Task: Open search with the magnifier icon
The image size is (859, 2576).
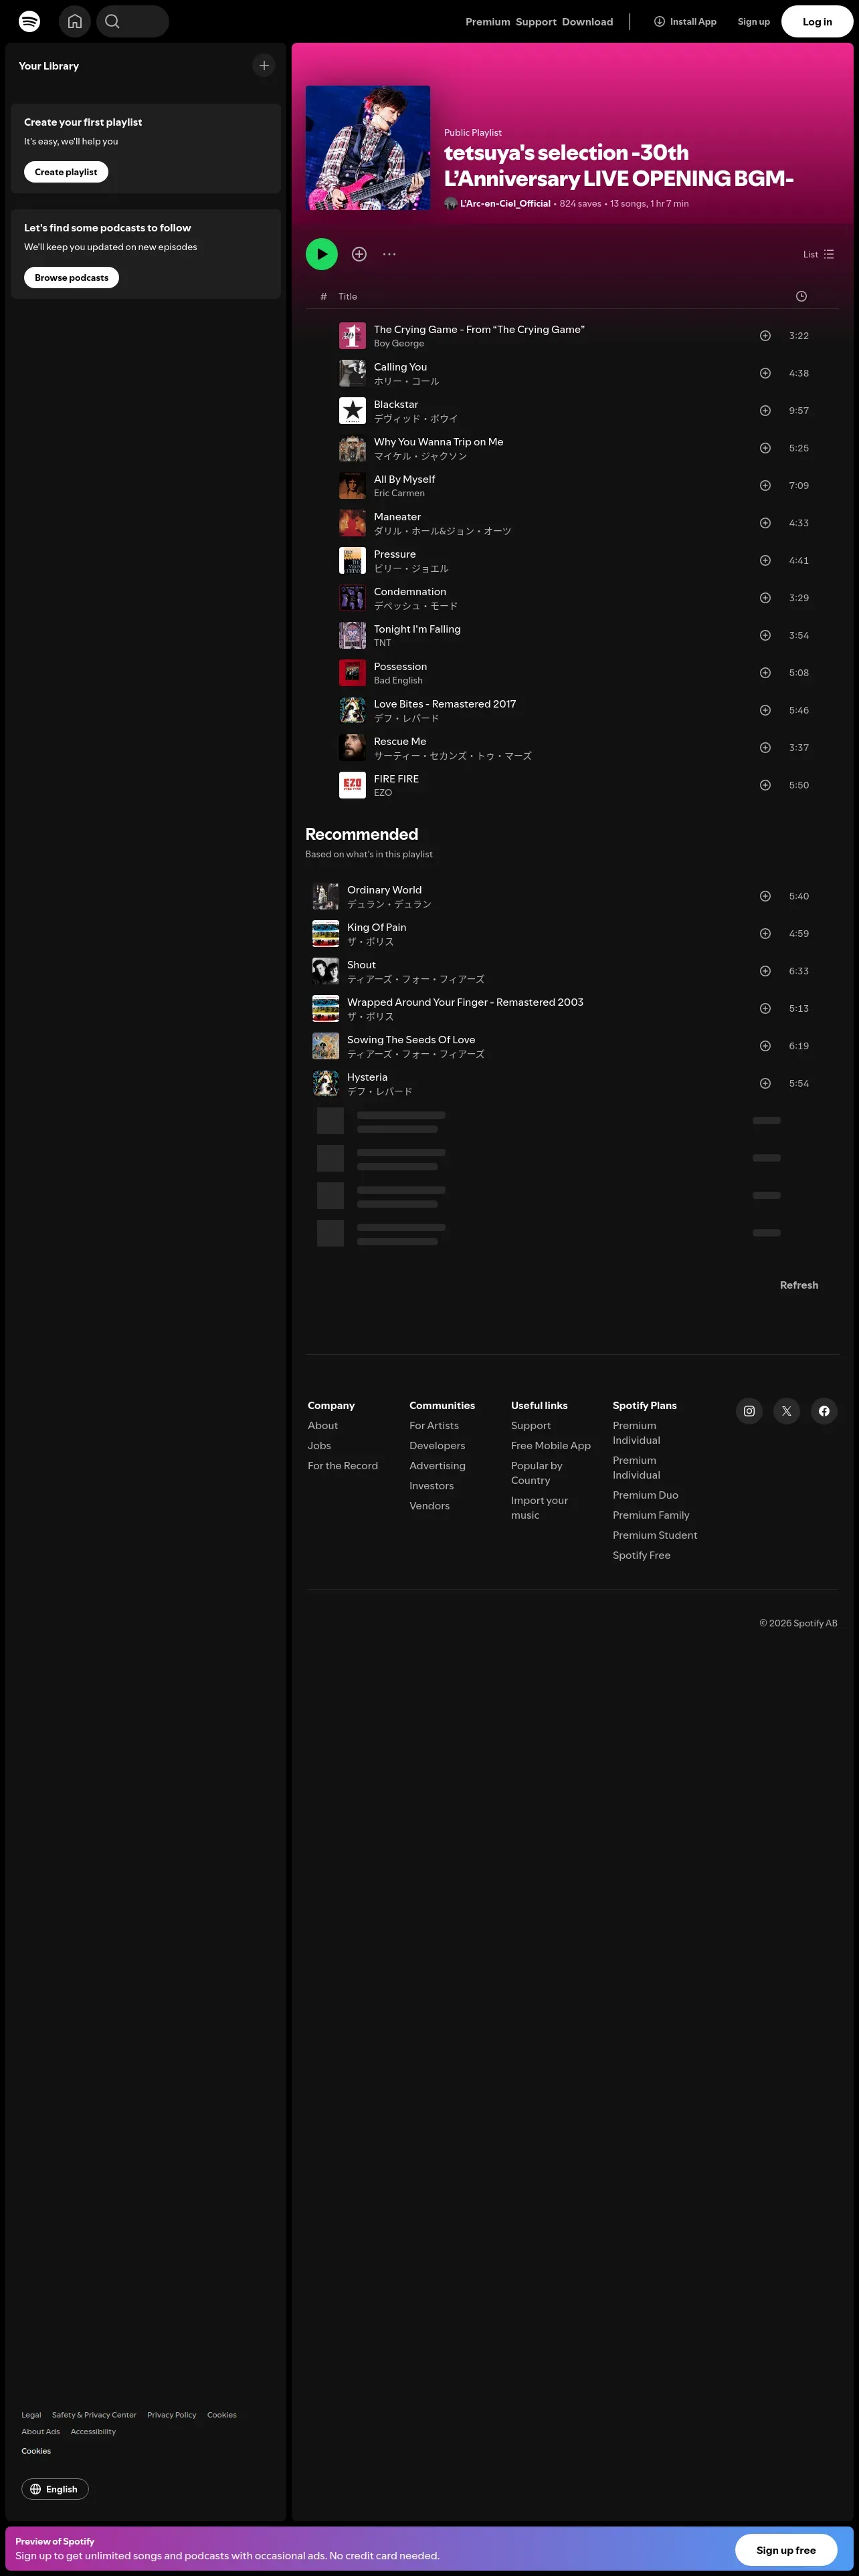Action: tap(113, 21)
